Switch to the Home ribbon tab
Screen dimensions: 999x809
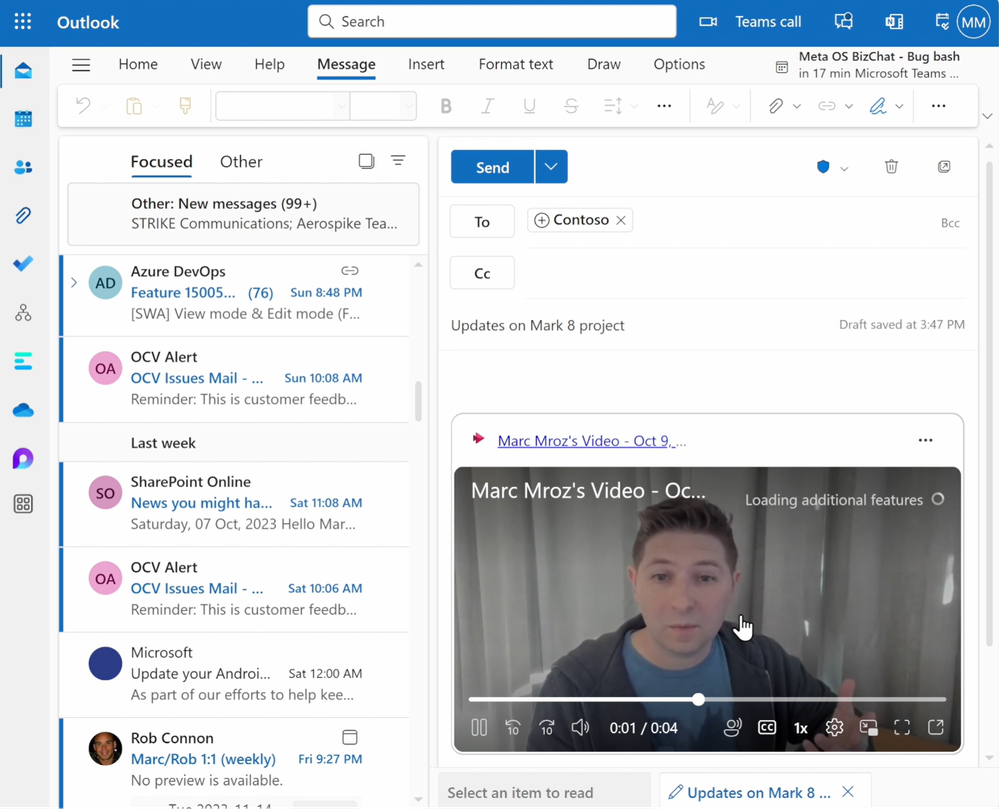(138, 64)
